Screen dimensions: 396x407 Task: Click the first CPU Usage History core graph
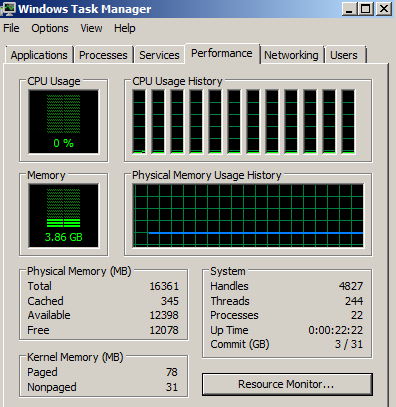[139, 122]
